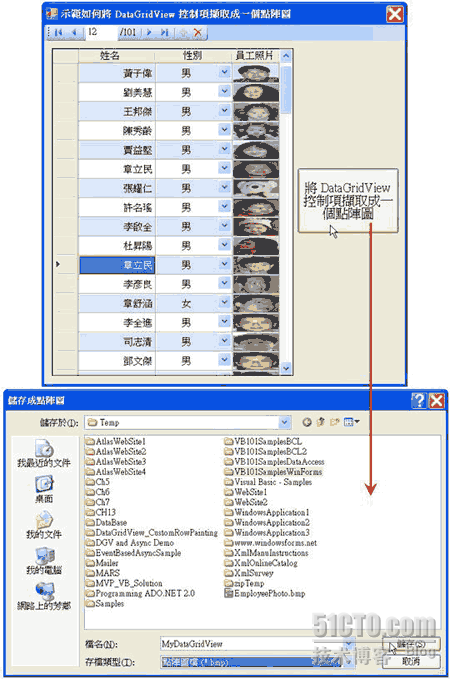
Task: Select name cell 許名瑤
Action: (117, 207)
